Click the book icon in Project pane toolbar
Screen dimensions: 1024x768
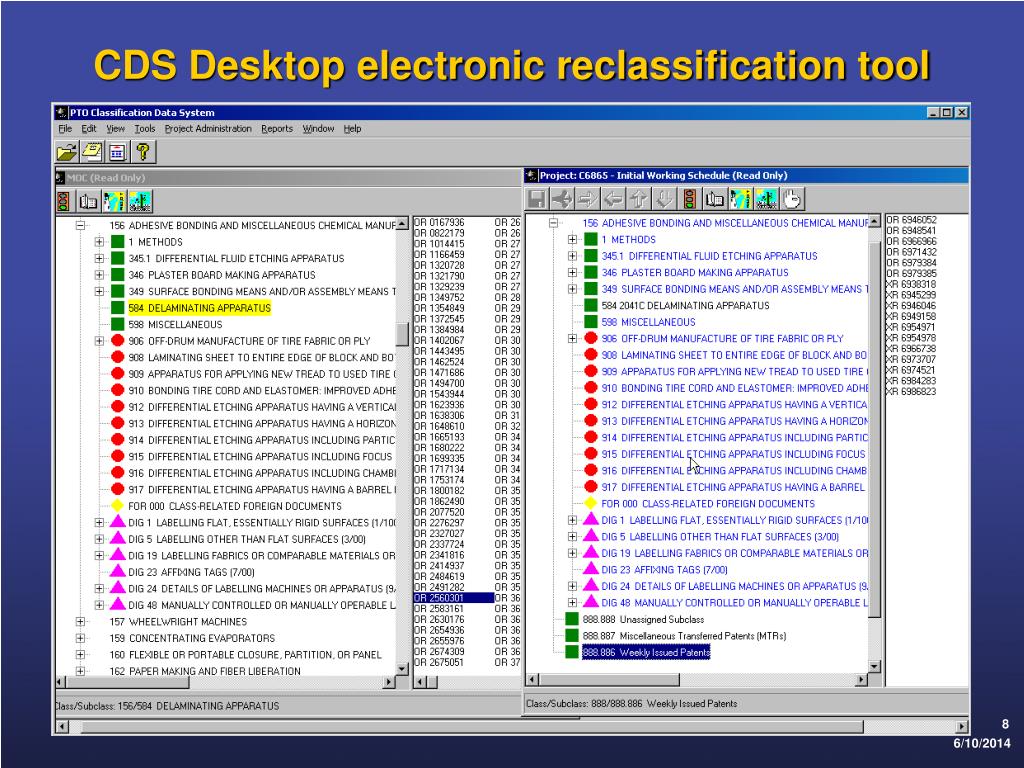pos(715,199)
